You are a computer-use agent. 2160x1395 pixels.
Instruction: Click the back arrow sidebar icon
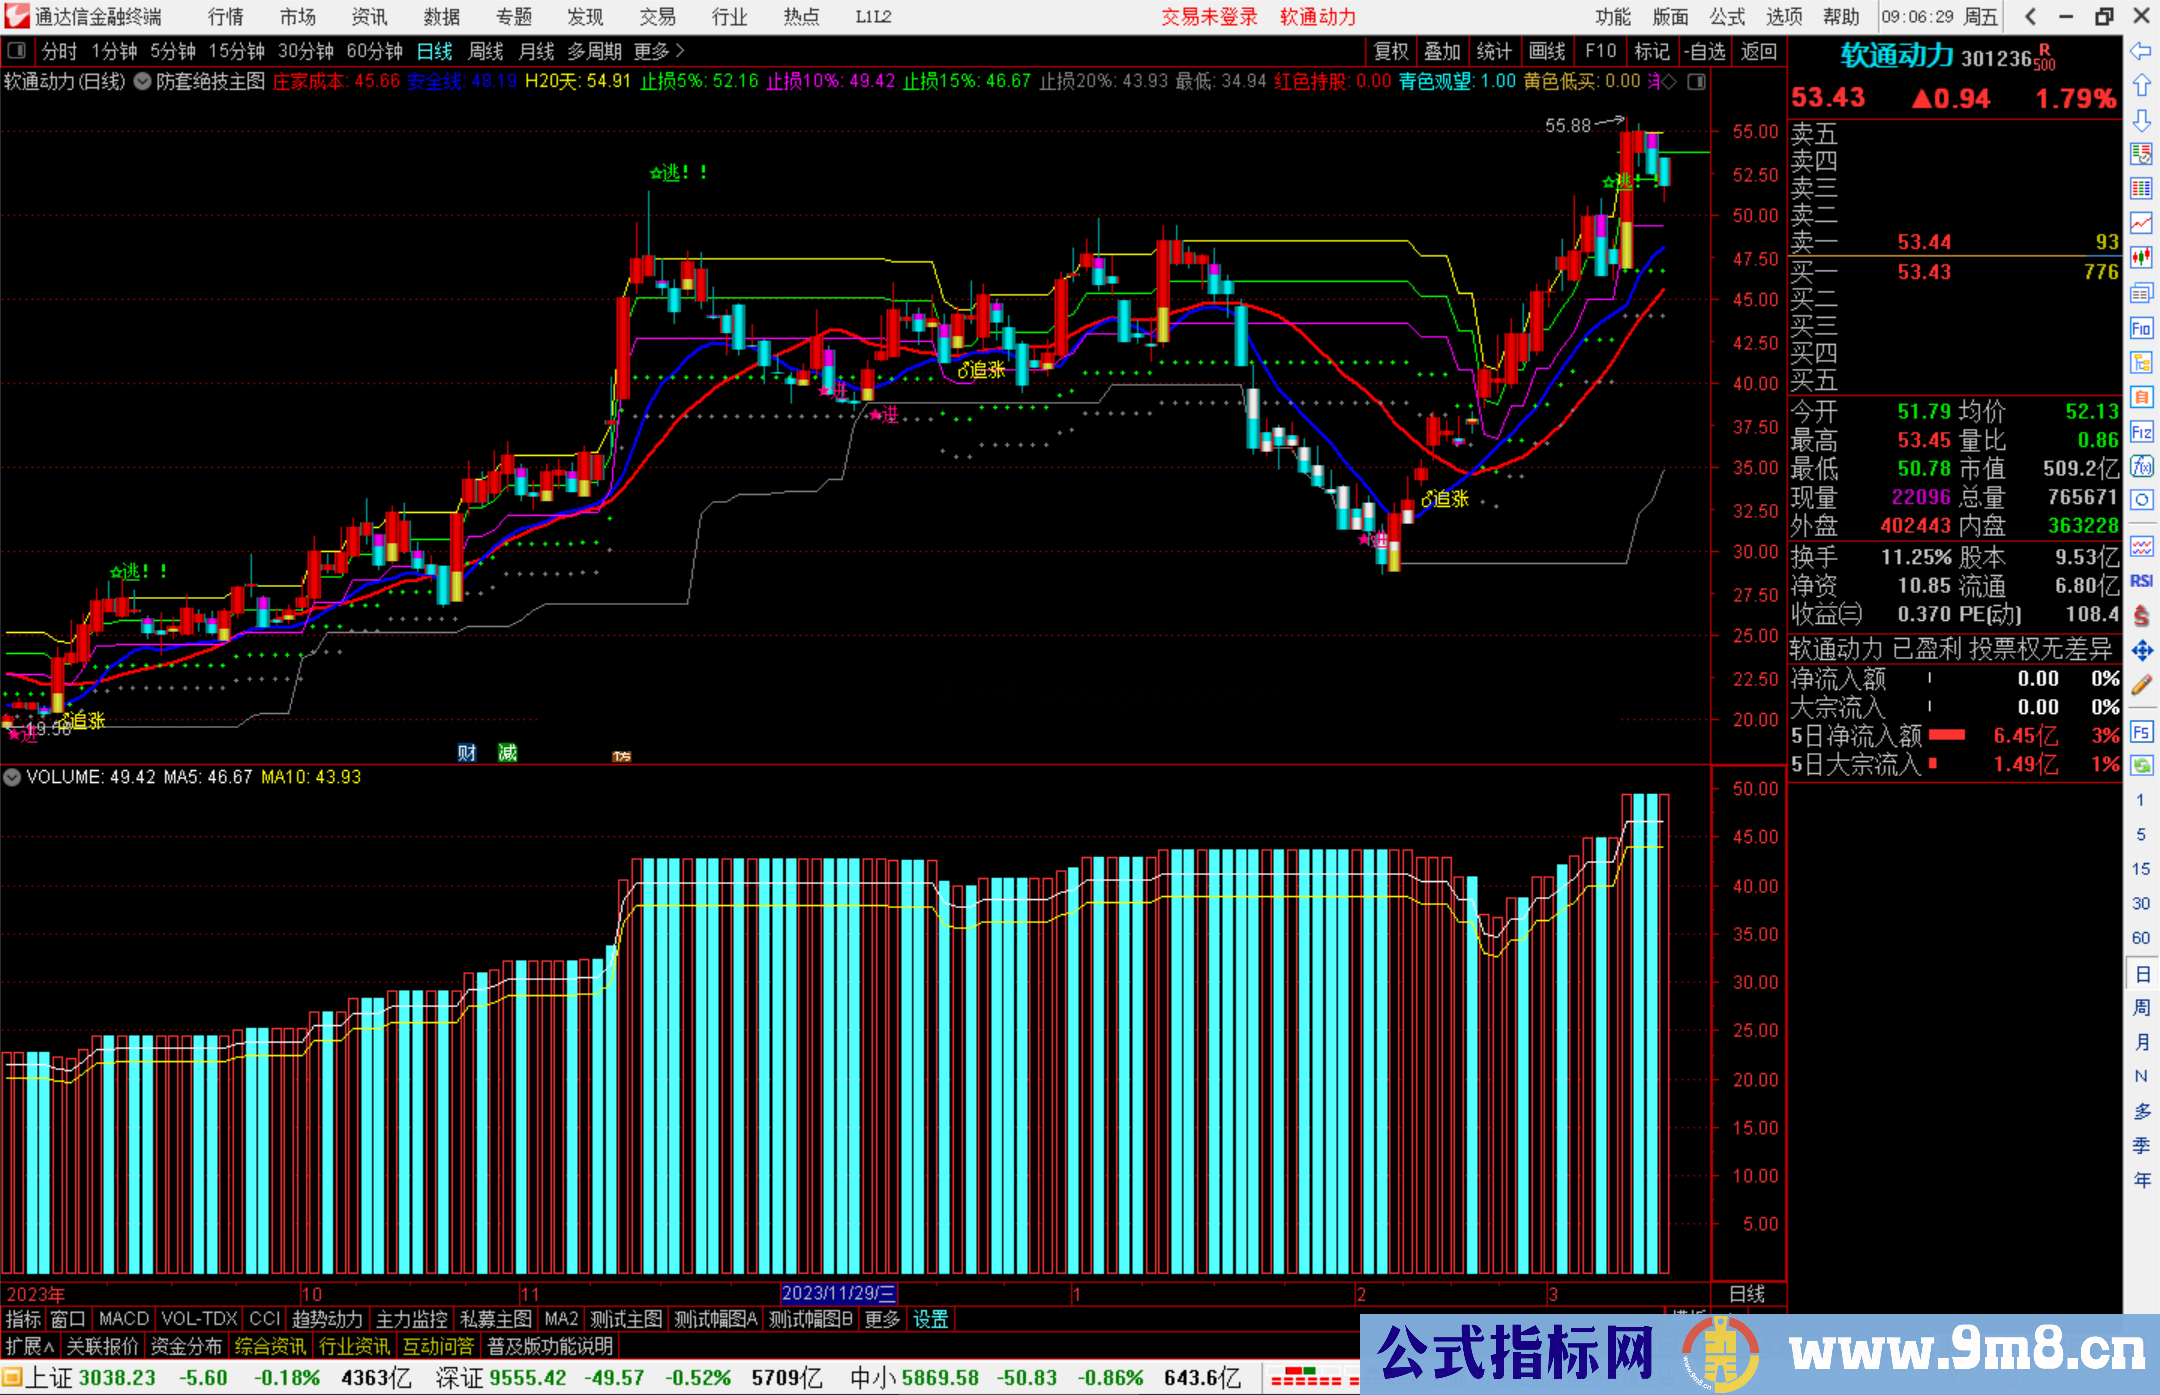(2141, 50)
